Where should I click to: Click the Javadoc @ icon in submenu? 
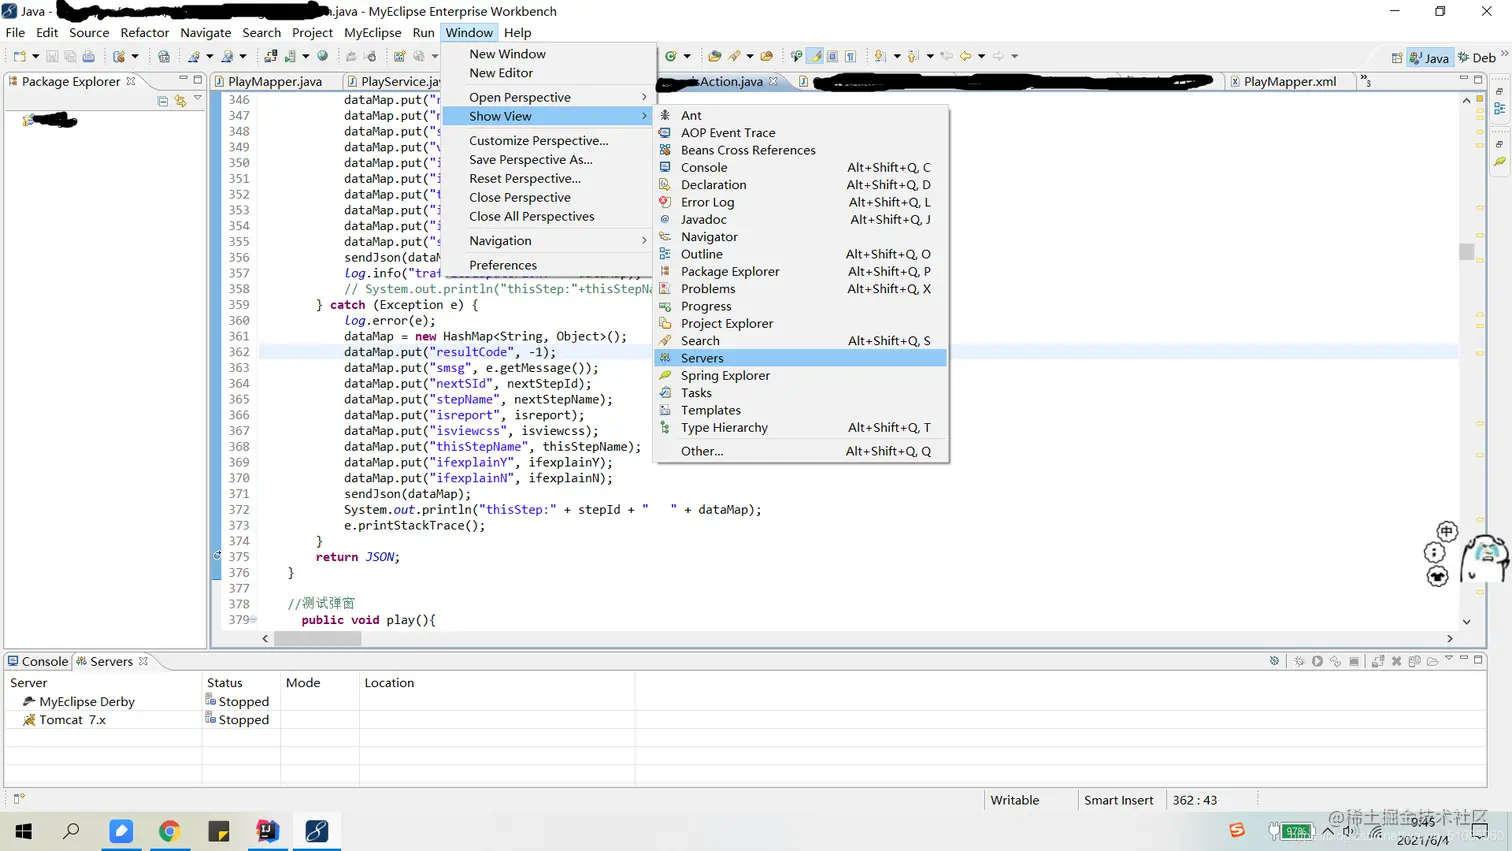[665, 219]
